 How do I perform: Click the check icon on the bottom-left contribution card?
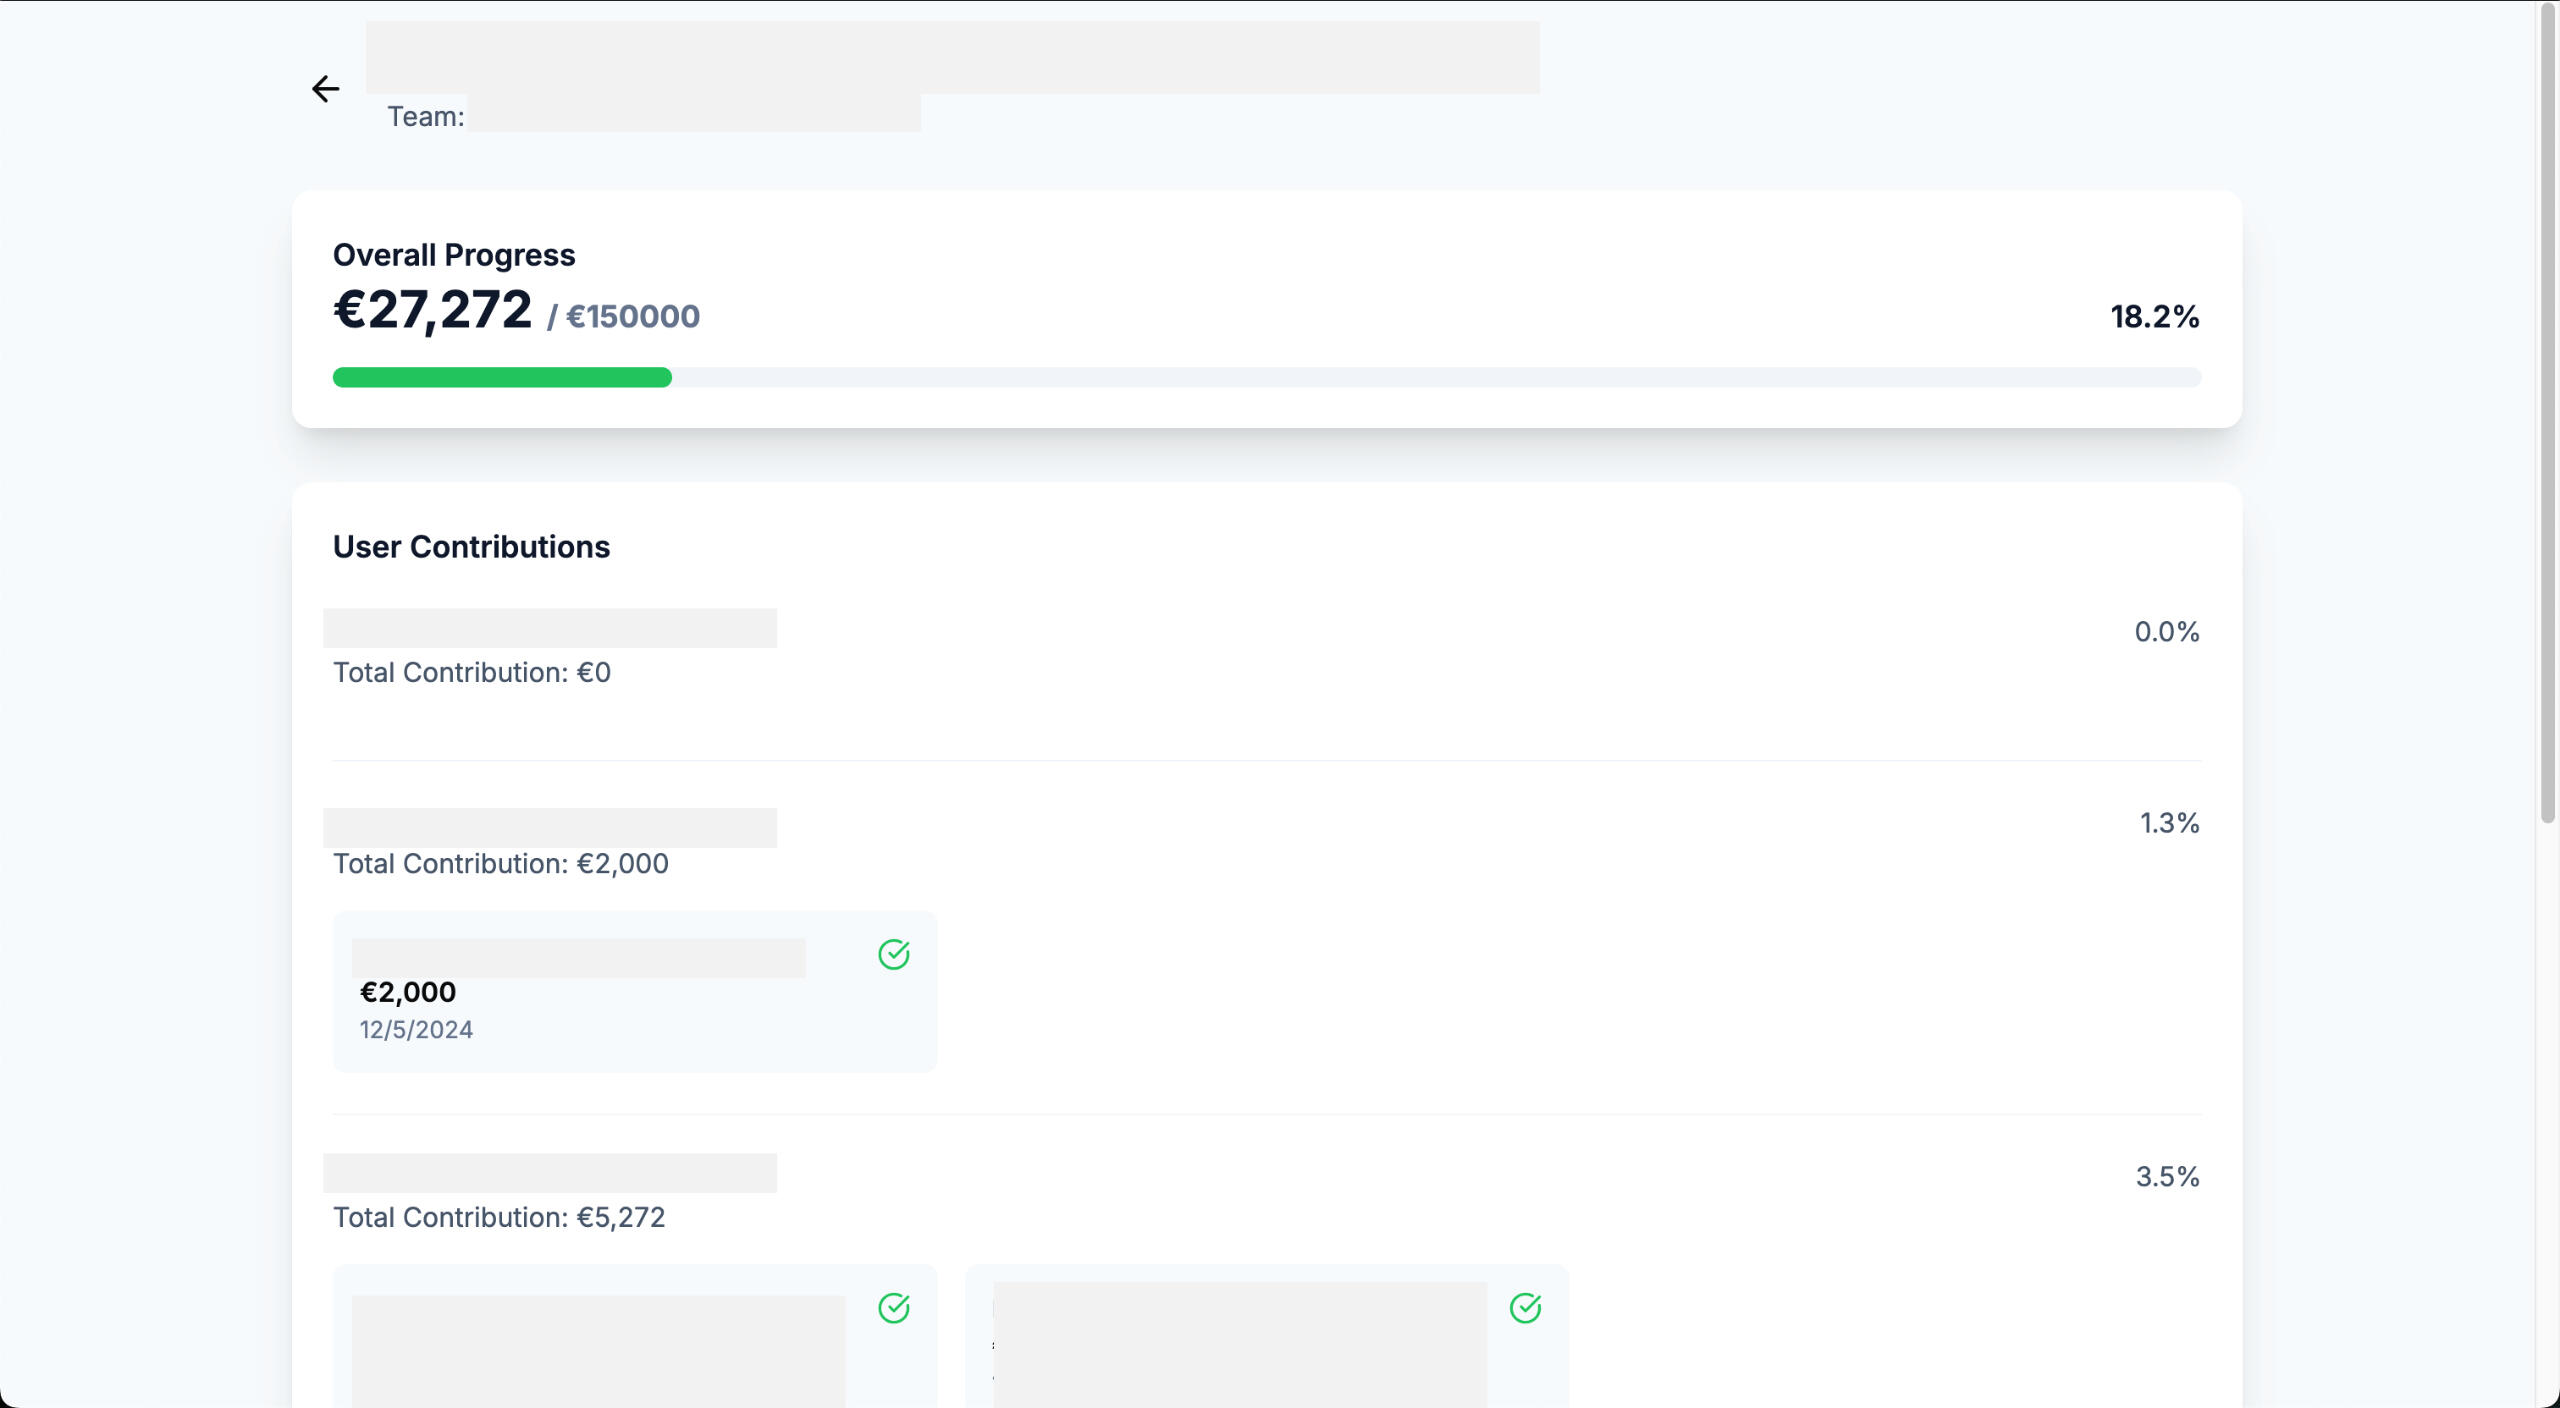coord(893,1308)
